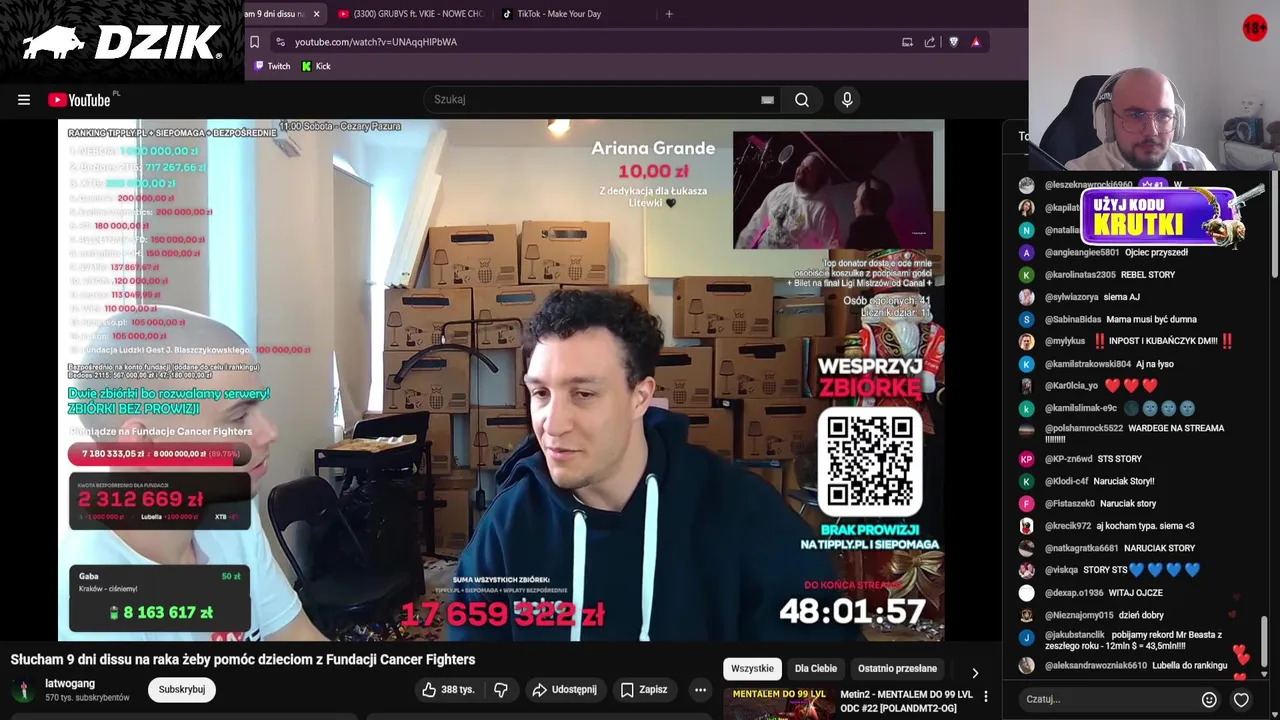
Task: Select the Ostatnio przesłane filter chip
Action: [897, 668]
